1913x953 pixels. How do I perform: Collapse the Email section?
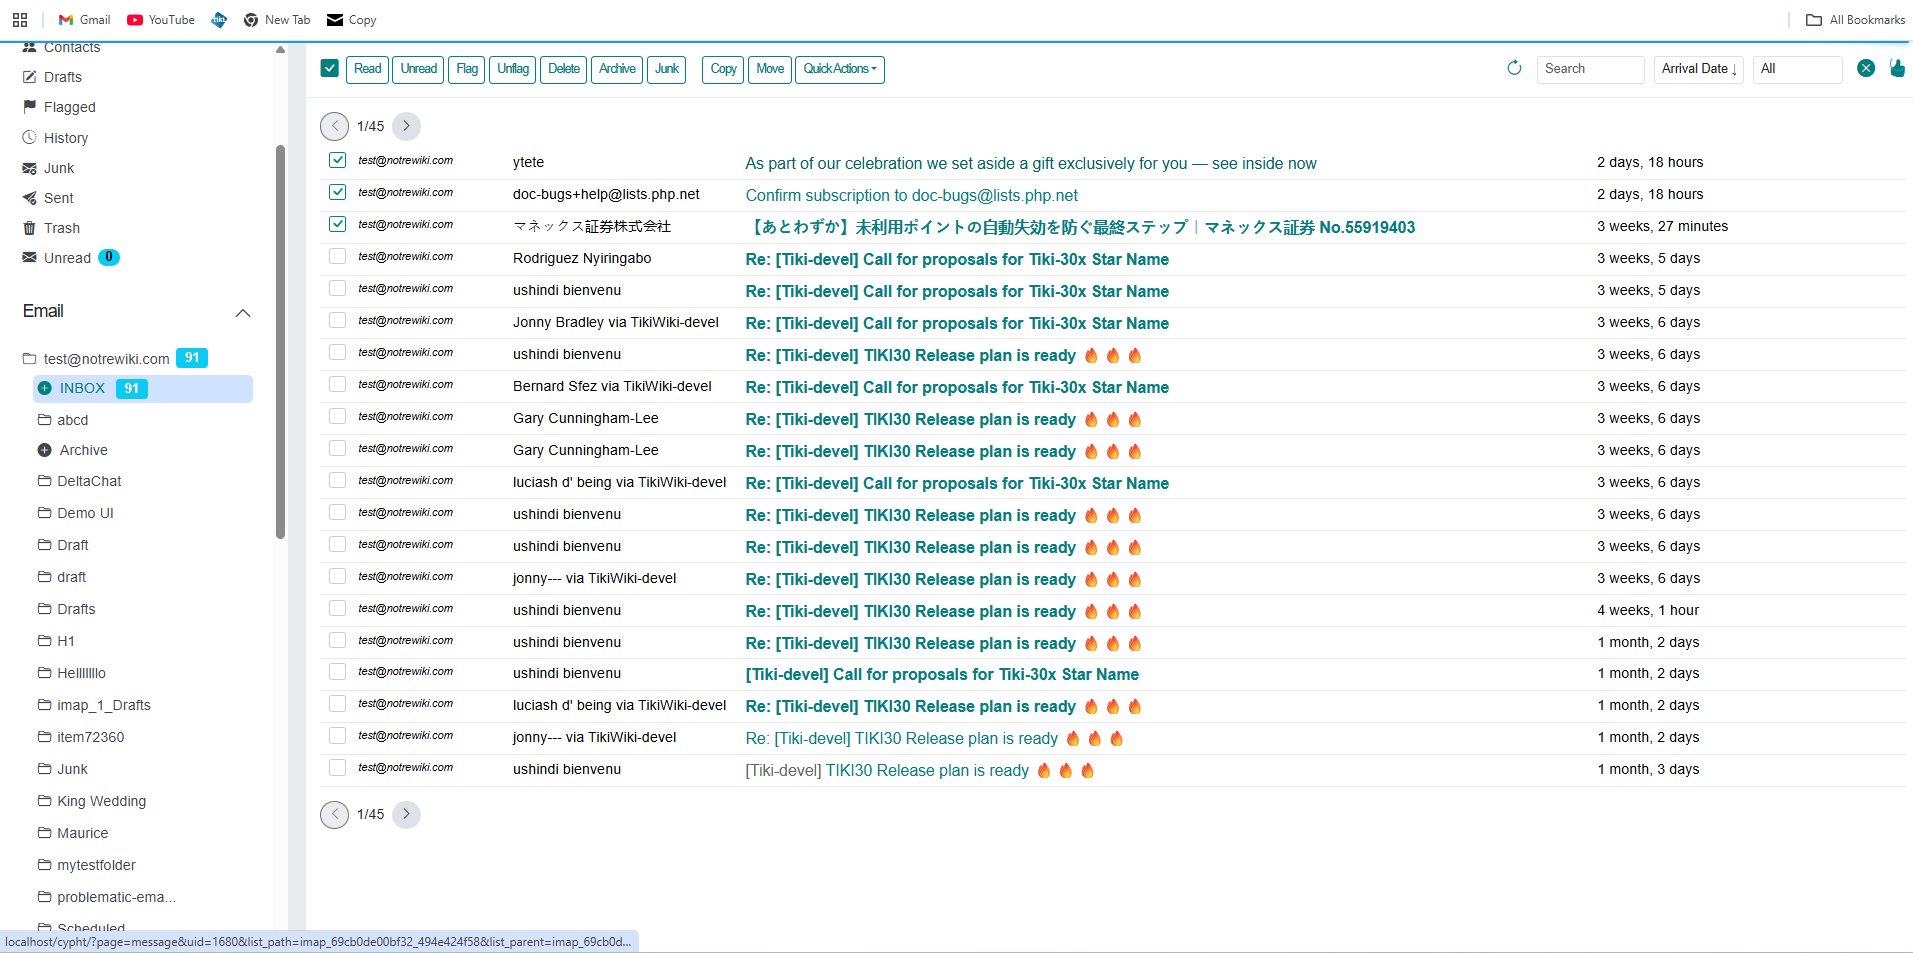tap(243, 313)
